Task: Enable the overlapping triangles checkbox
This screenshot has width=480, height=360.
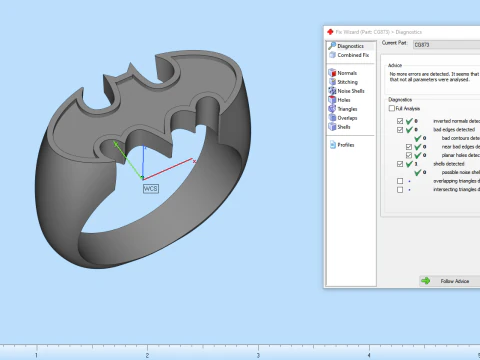Action: (400, 181)
